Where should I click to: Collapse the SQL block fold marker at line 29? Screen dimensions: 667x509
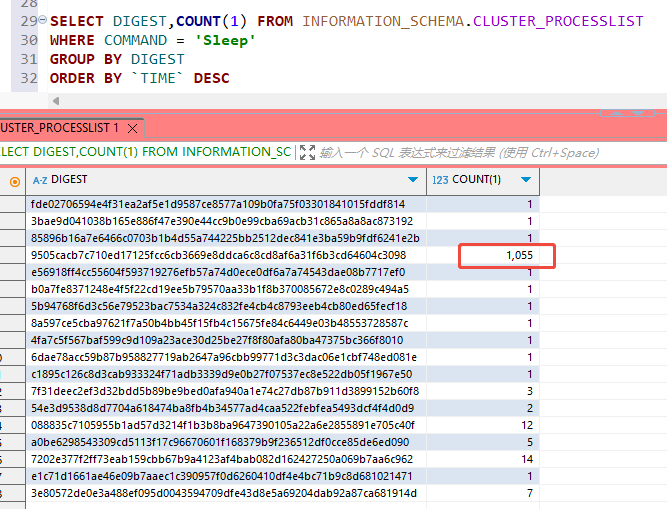(x=43, y=20)
